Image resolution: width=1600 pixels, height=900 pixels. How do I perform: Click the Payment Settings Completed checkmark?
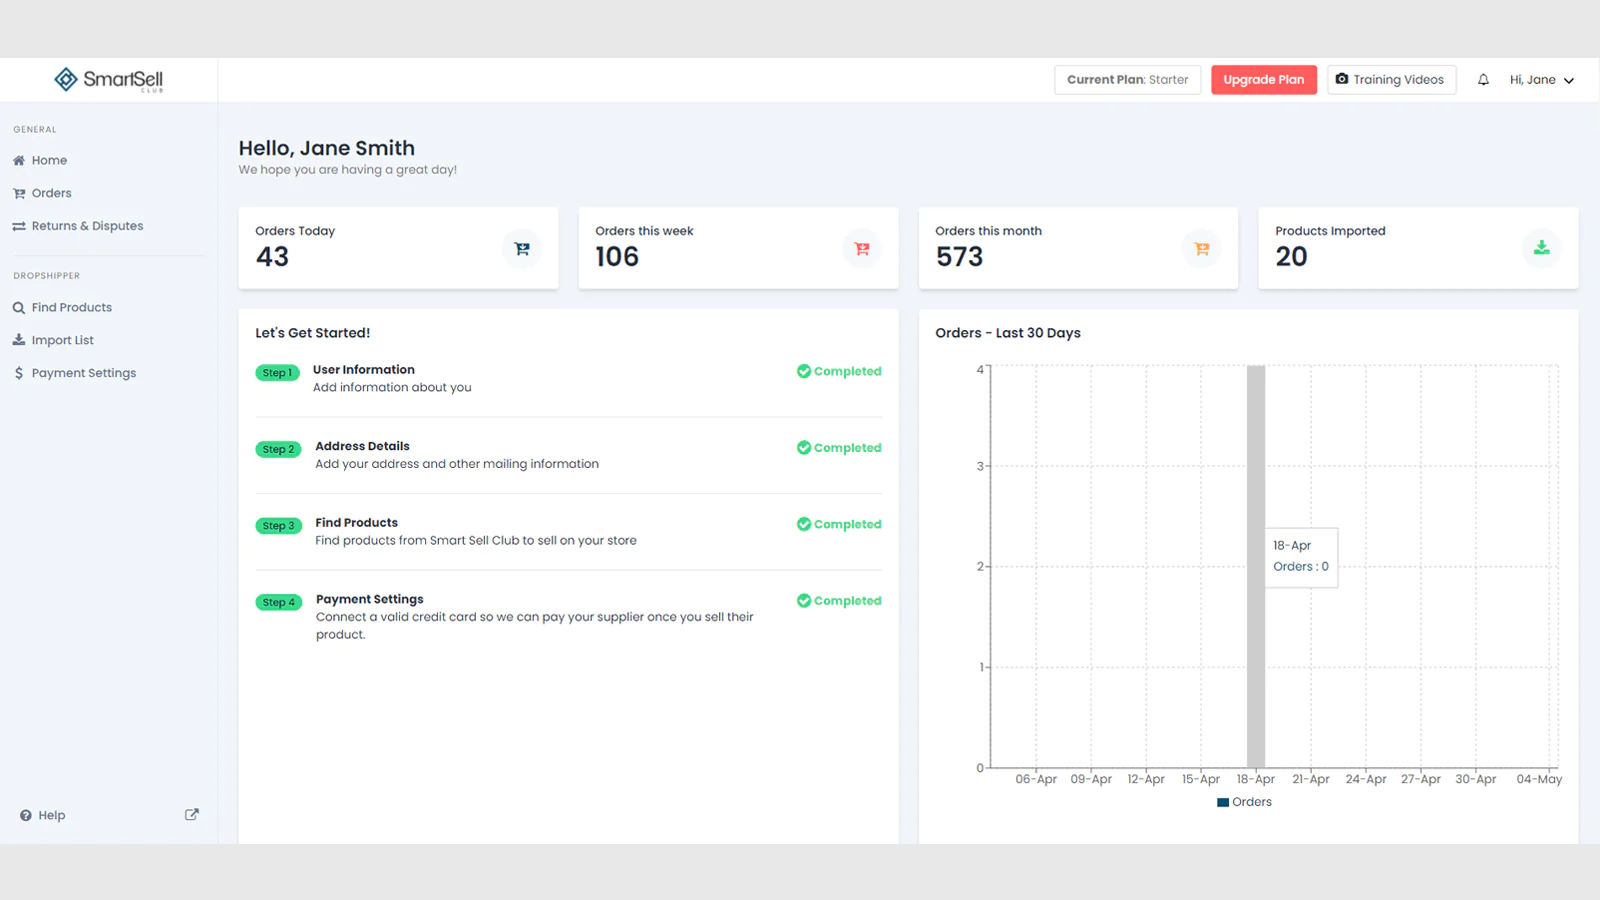[804, 601]
